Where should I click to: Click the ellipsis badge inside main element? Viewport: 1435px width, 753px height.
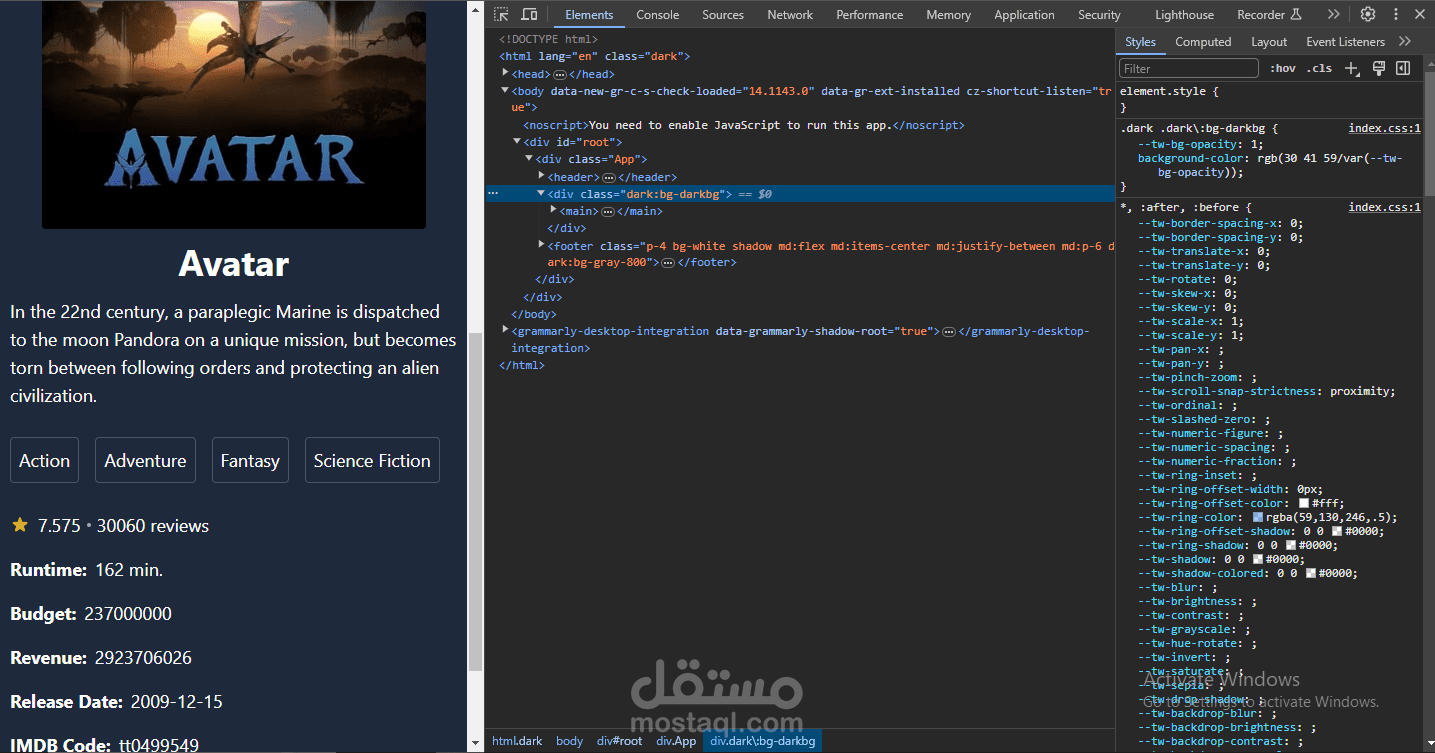pos(607,212)
